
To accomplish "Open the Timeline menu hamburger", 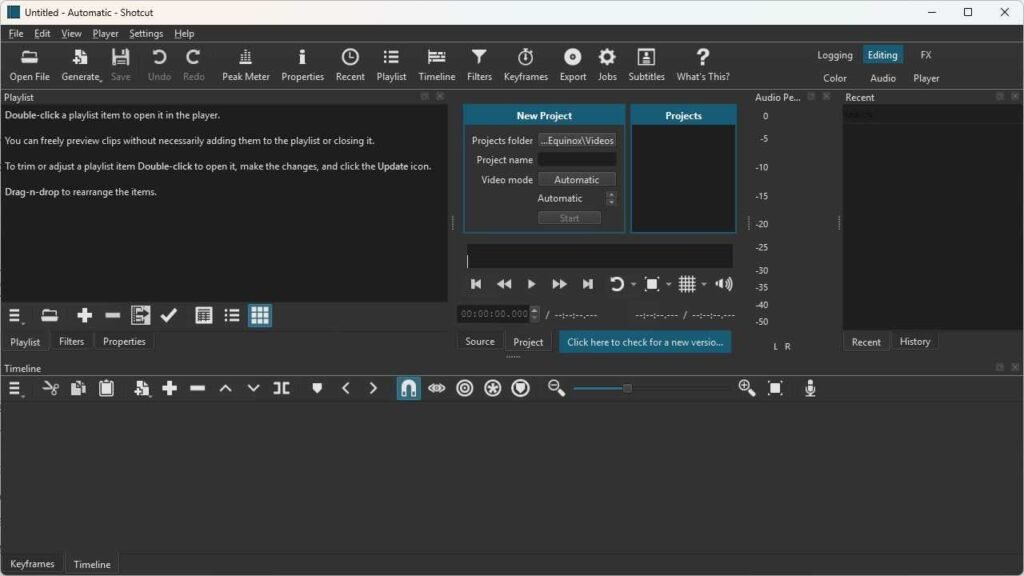I will point(14,388).
